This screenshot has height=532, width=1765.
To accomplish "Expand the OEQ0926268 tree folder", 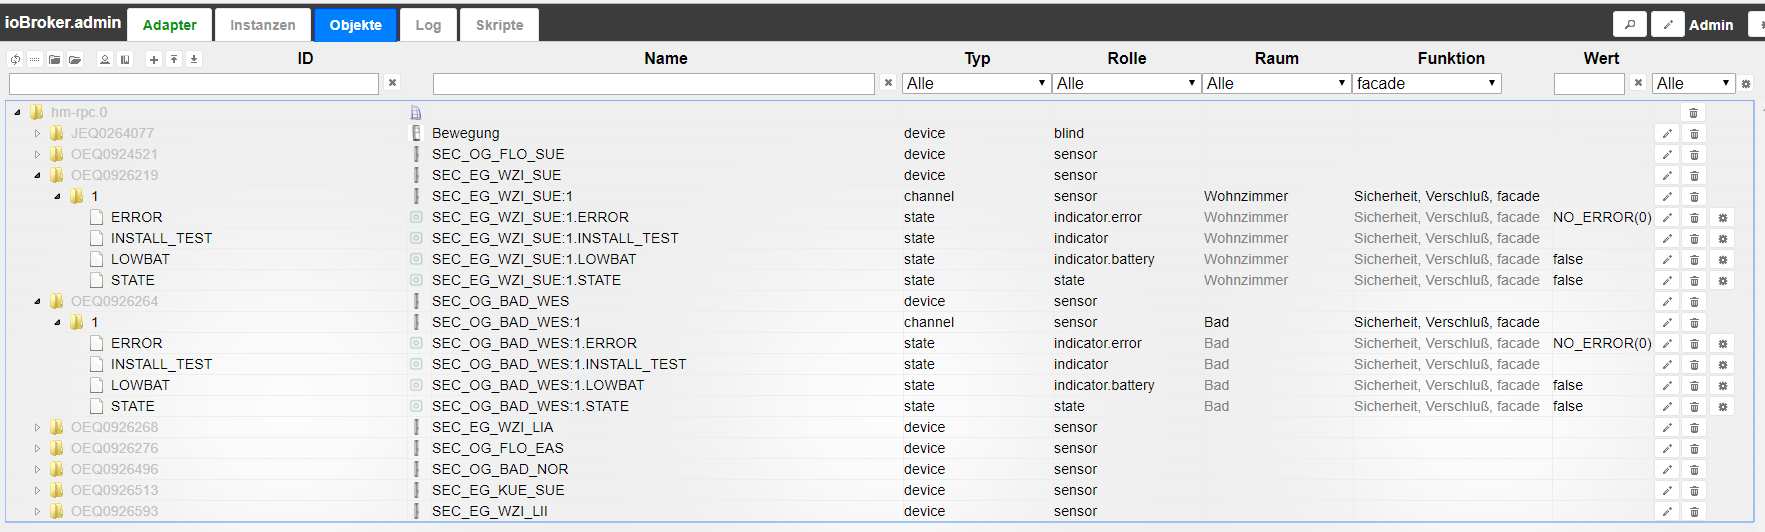I will pyautogui.click(x=38, y=428).
